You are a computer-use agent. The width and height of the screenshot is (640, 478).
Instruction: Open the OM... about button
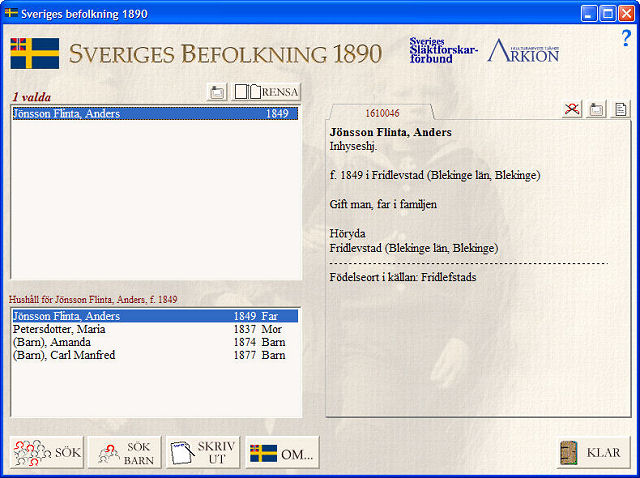point(282,452)
